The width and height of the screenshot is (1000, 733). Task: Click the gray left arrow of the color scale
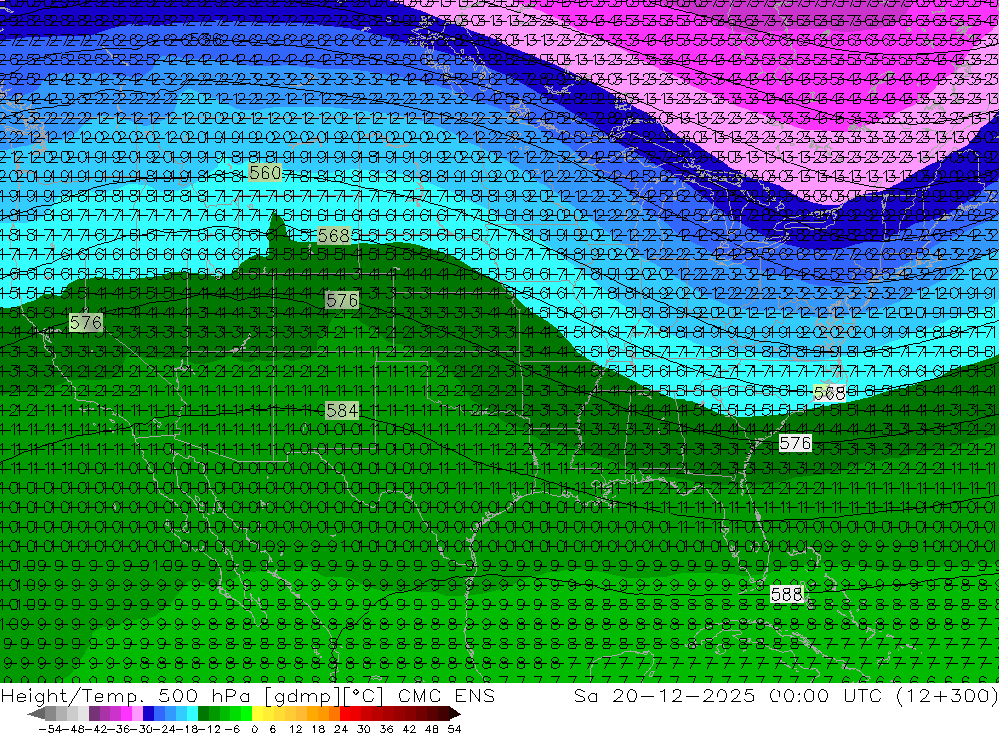(36, 713)
